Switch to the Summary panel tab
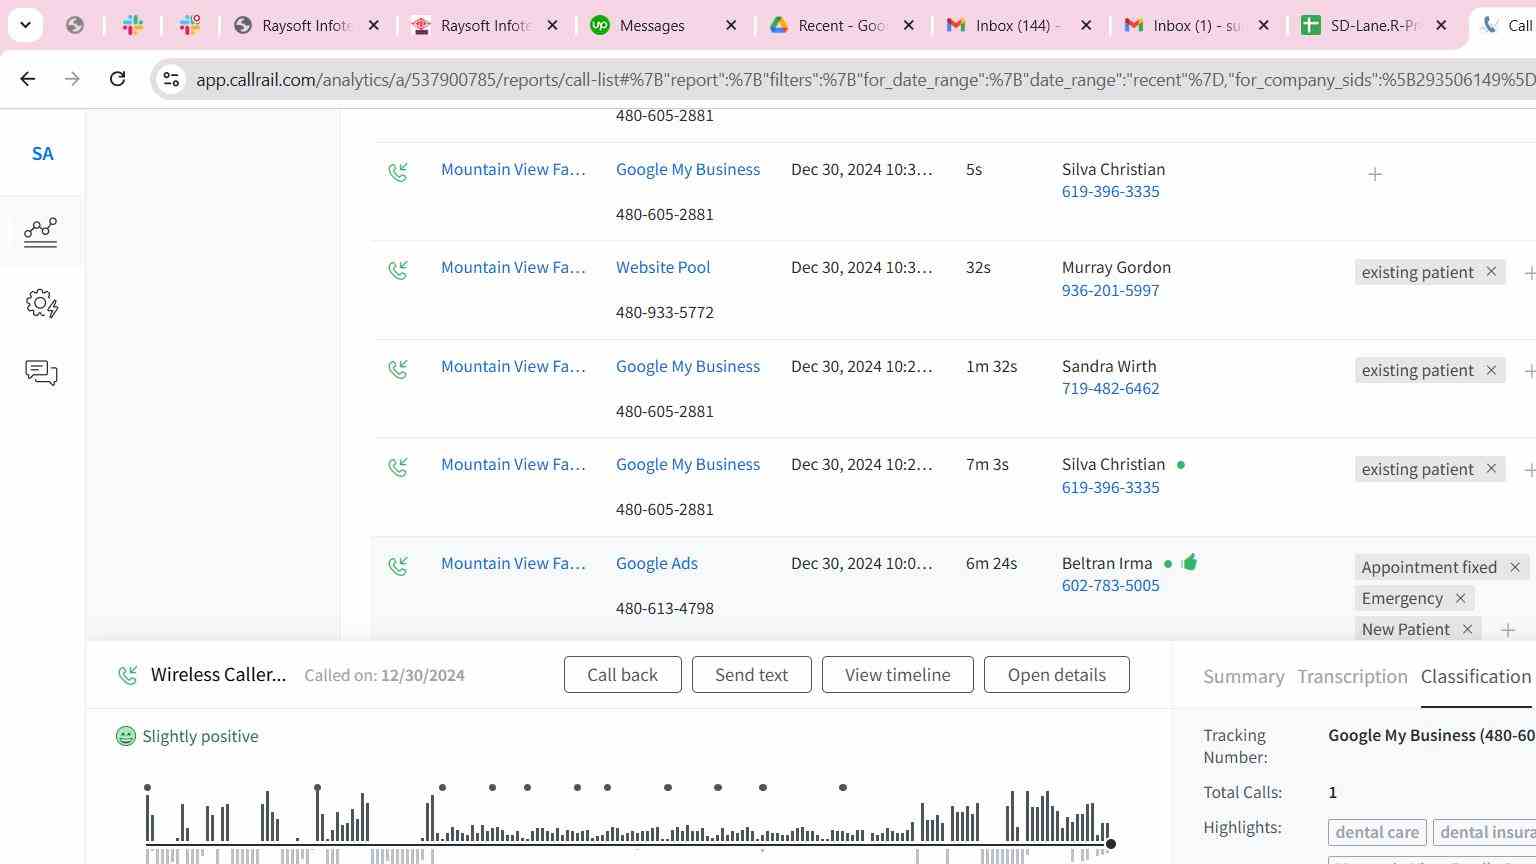Screen dimensions: 1536x864 (1244, 677)
